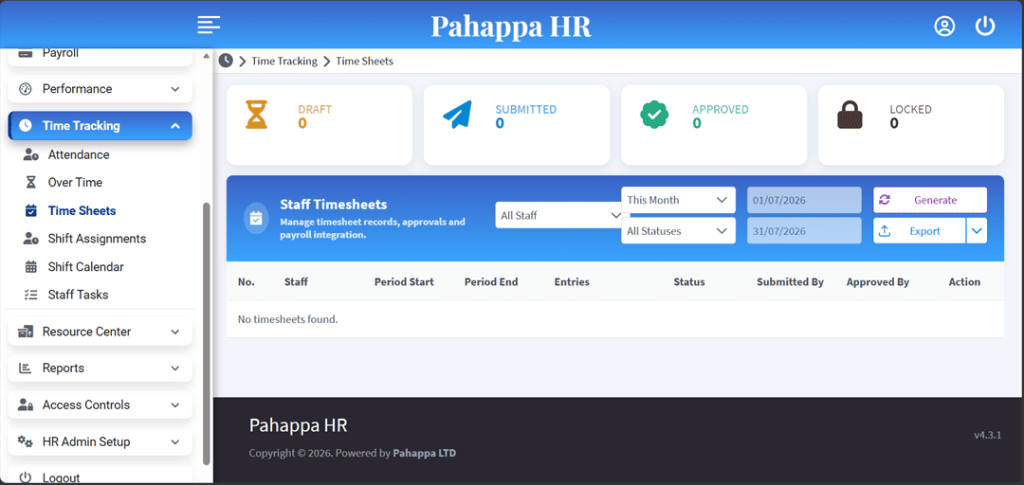Open the Export options arrow dropdown
Viewport: 1024px width, 485px height.
click(976, 230)
